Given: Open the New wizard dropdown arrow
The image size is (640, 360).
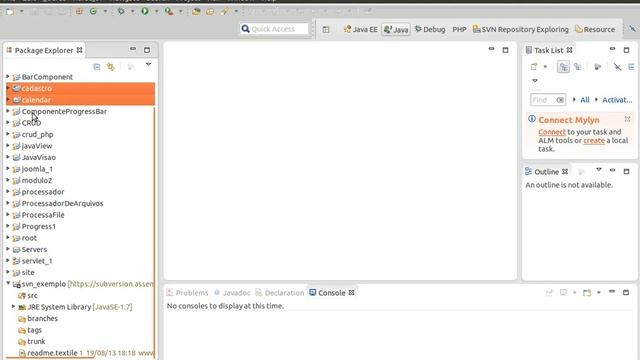Looking at the screenshot, I should [x=22, y=12].
